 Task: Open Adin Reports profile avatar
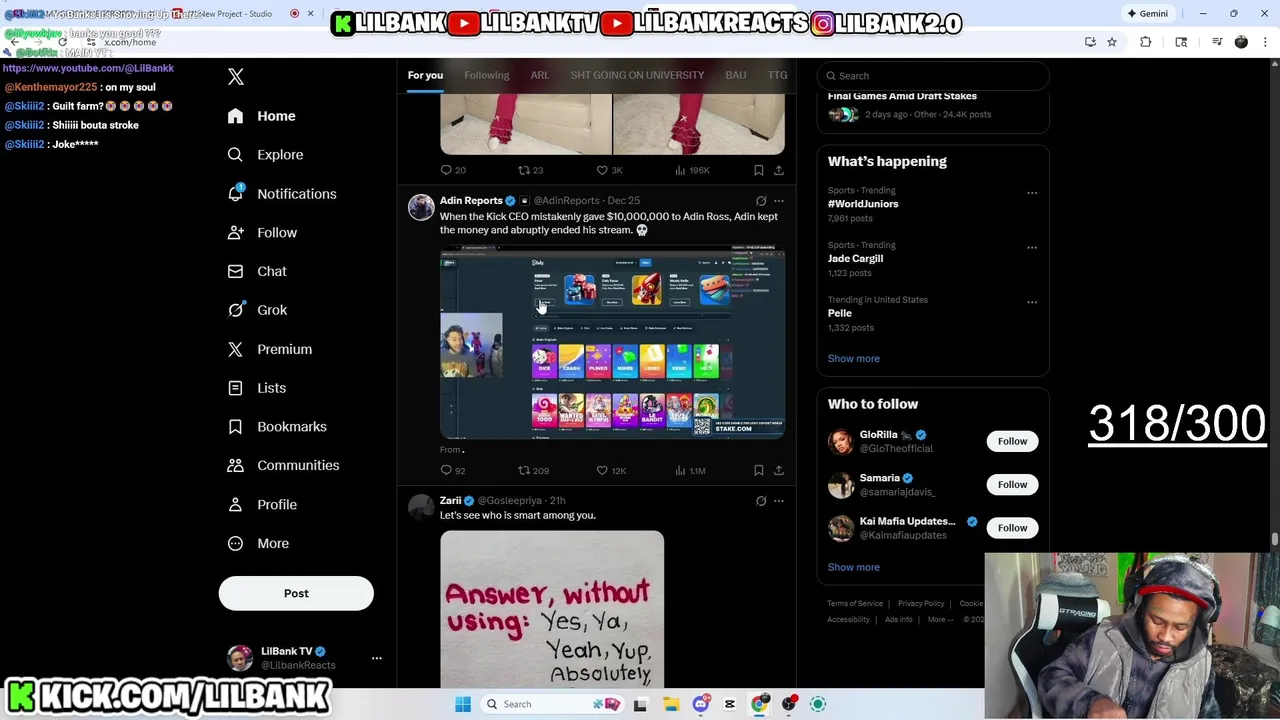[421, 207]
